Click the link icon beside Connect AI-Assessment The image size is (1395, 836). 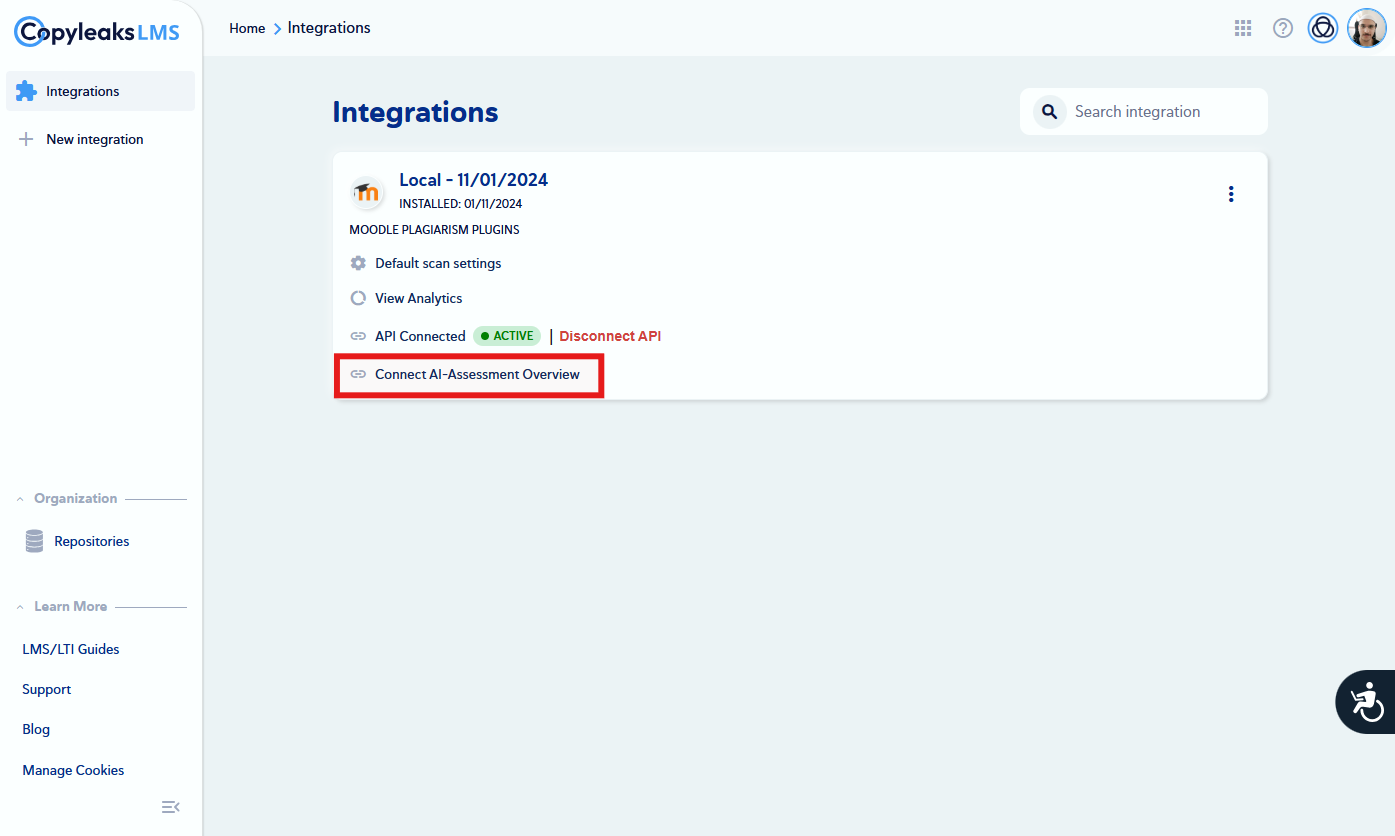[358, 374]
